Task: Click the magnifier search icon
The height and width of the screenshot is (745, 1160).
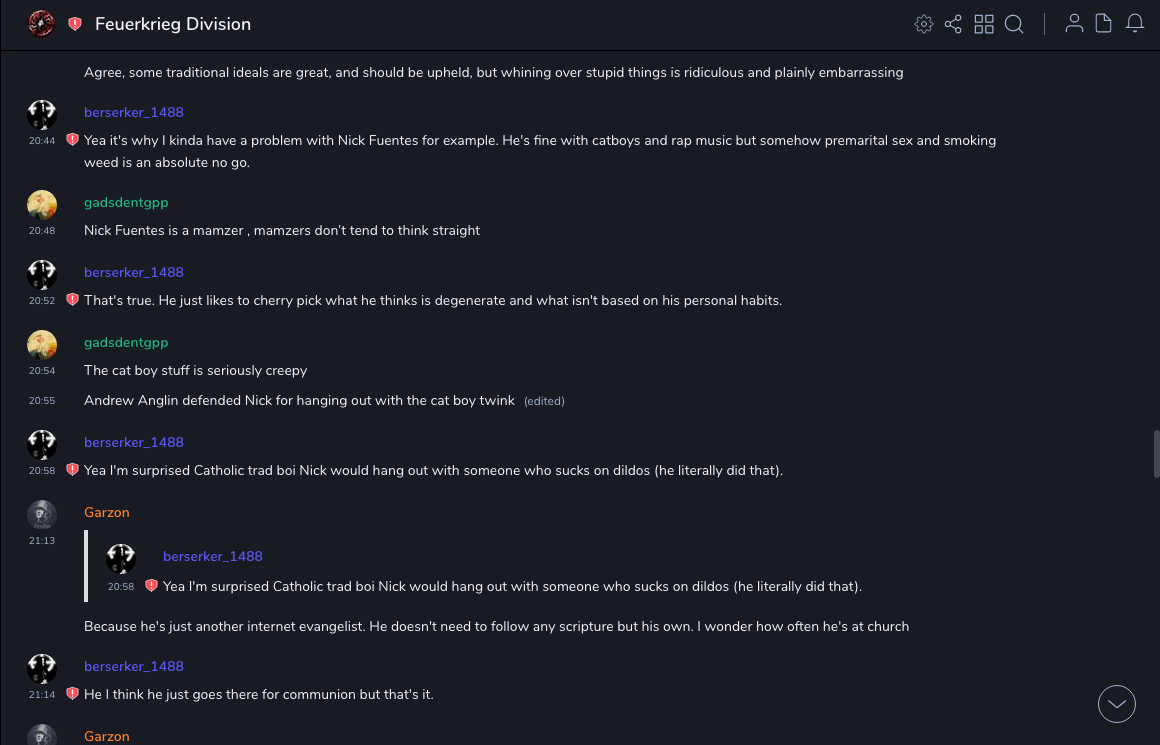Action: (1014, 24)
